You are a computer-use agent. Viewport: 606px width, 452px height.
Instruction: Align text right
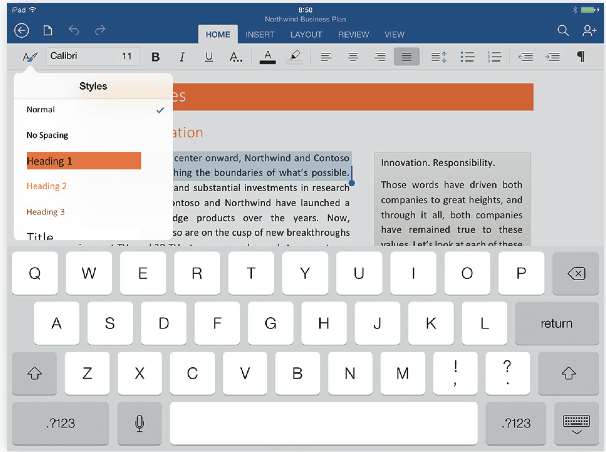380,57
